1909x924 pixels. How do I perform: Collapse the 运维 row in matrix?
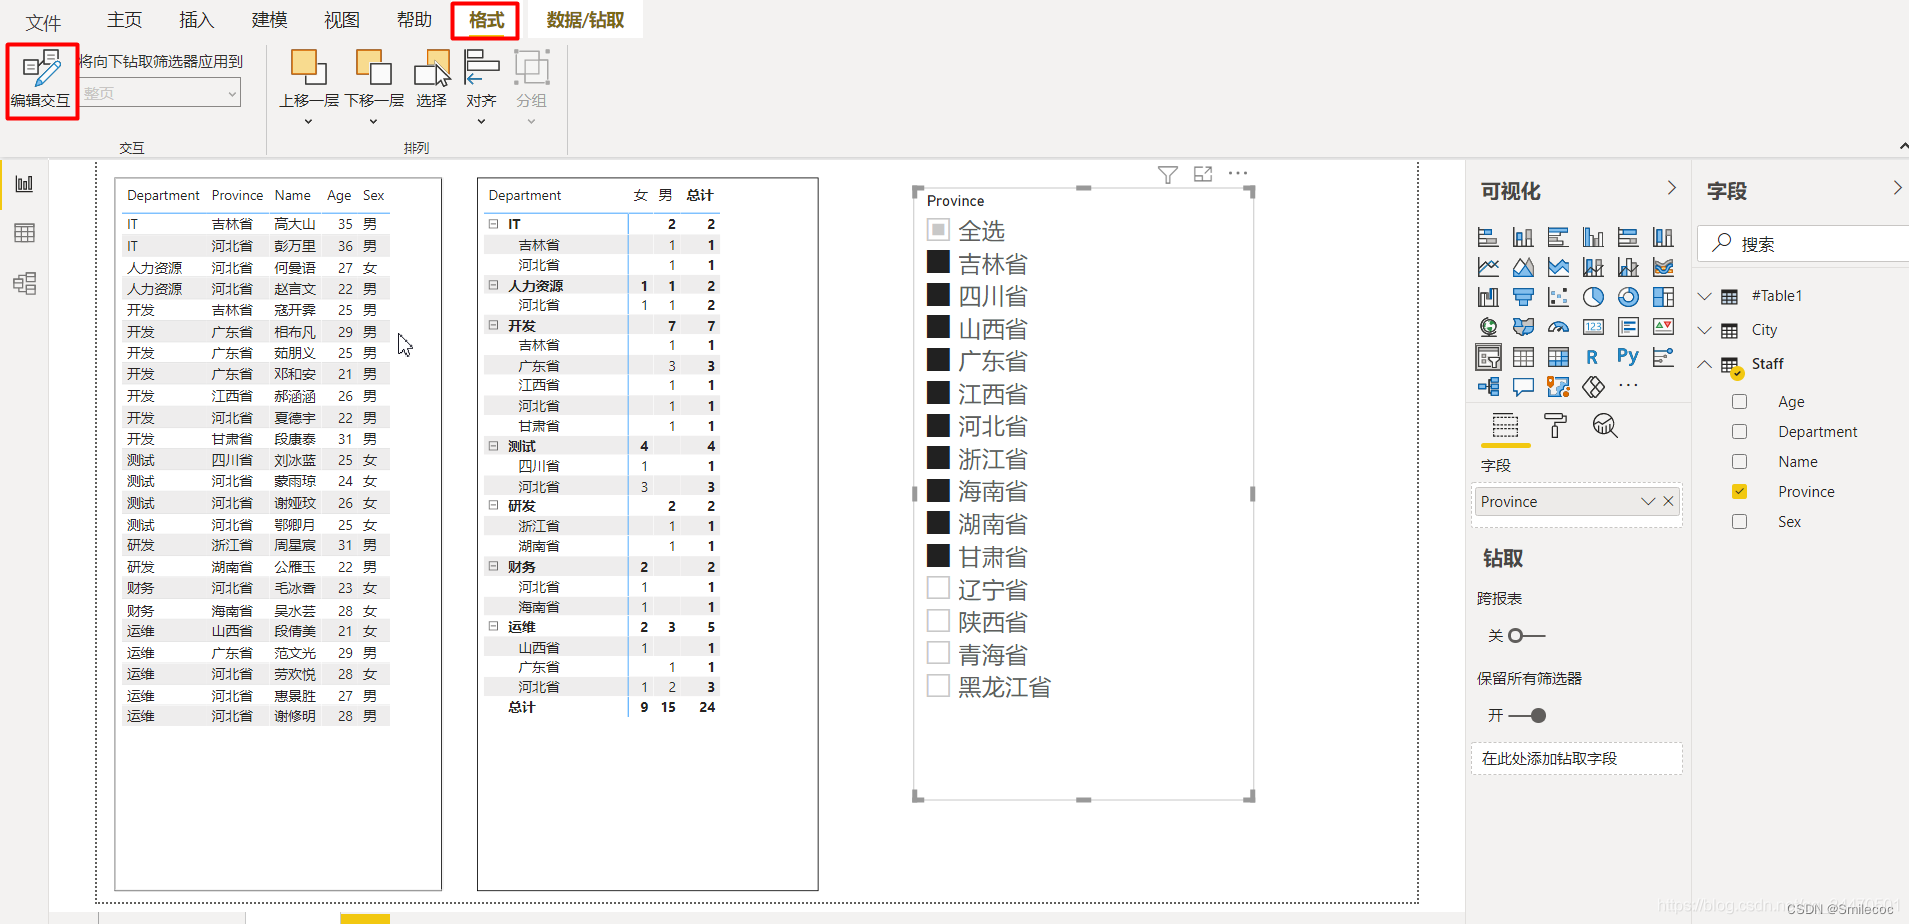tap(493, 626)
